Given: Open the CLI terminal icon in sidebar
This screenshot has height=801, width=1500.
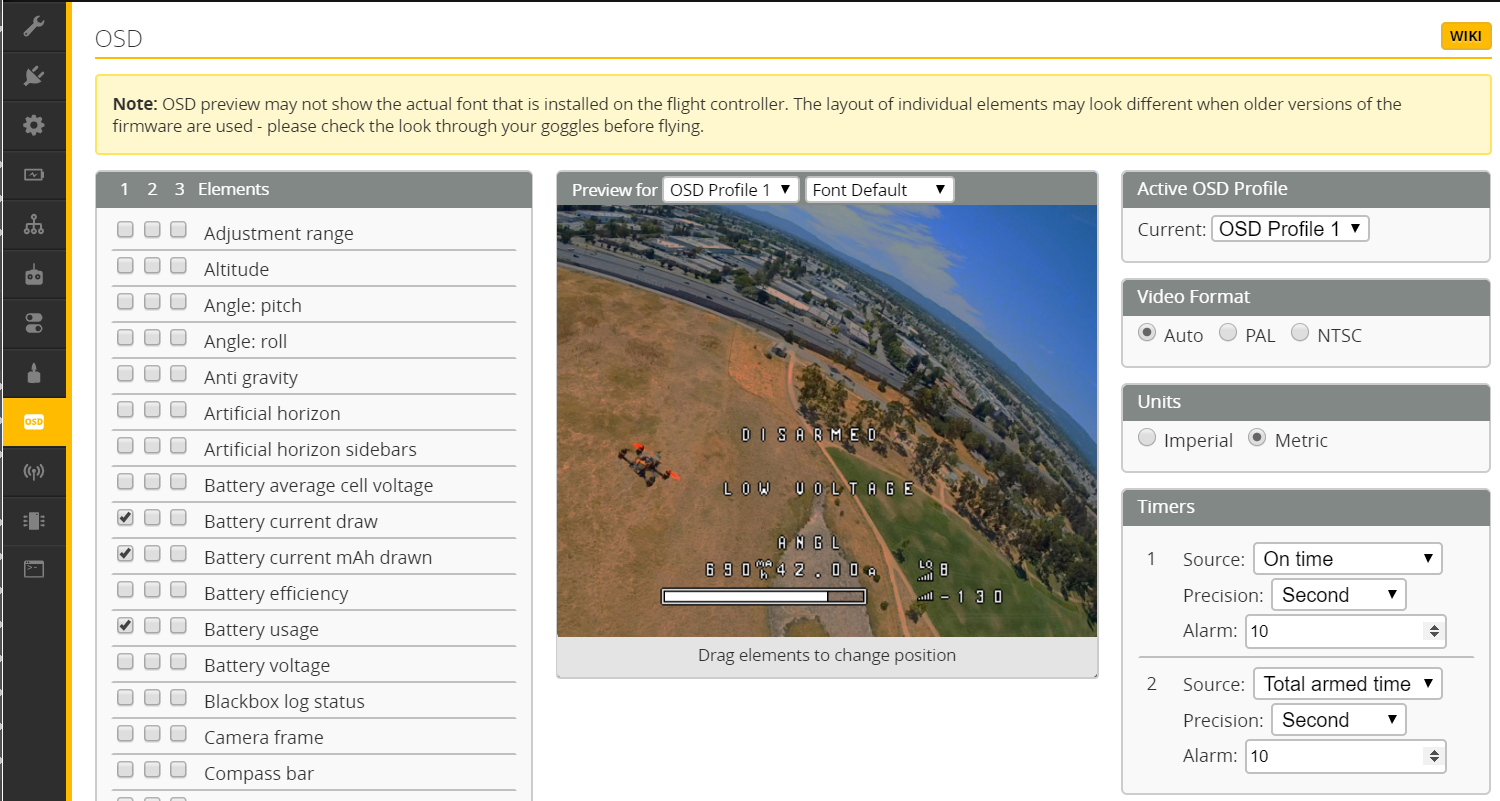Looking at the screenshot, I should [x=34, y=569].
